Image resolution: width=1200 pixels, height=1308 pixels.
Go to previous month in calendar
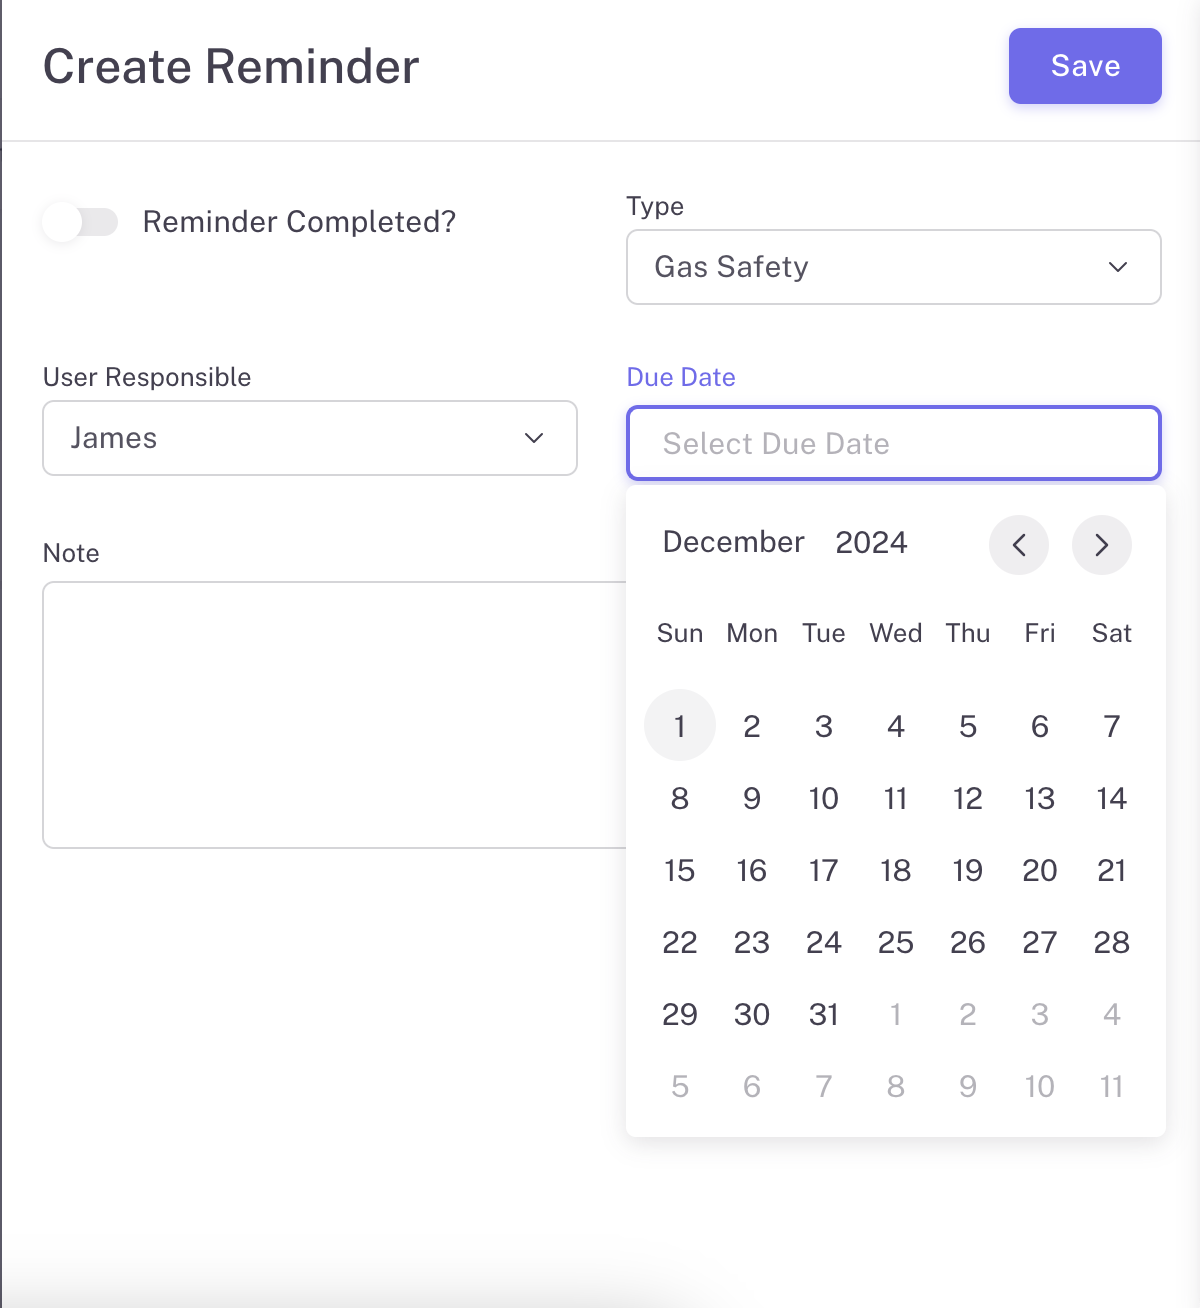point(1018,545)
